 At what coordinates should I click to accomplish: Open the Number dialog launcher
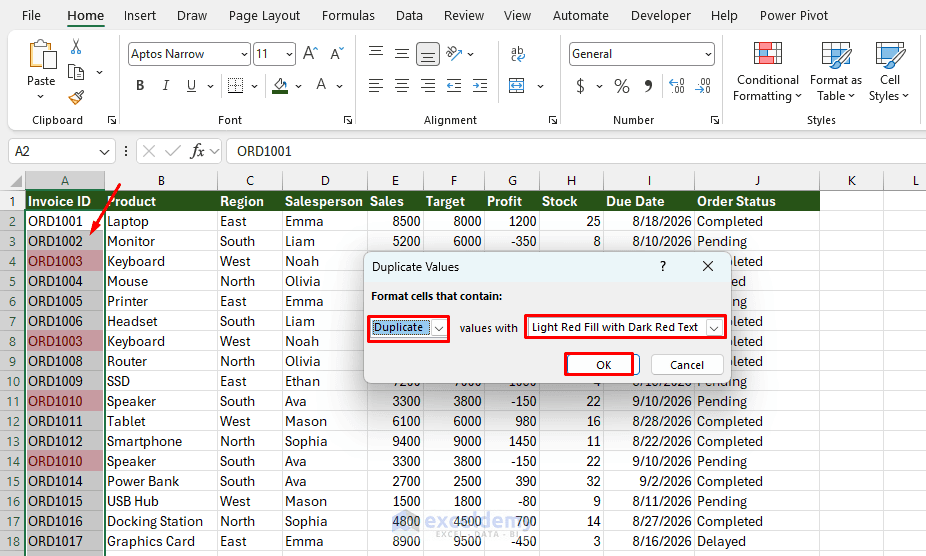[x=715, y=120]
